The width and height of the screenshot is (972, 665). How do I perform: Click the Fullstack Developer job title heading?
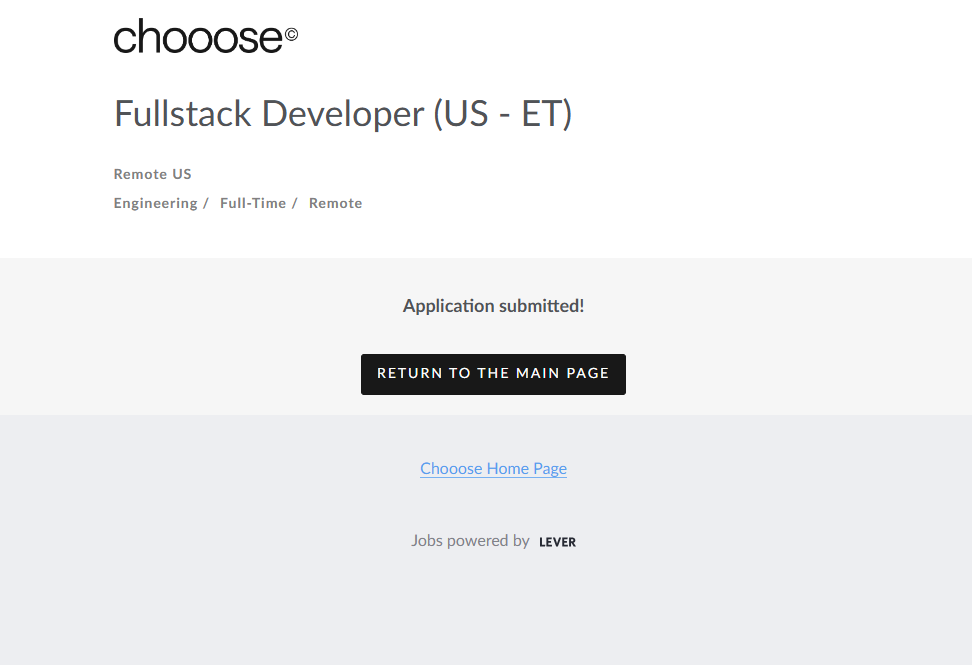(342, 114)
